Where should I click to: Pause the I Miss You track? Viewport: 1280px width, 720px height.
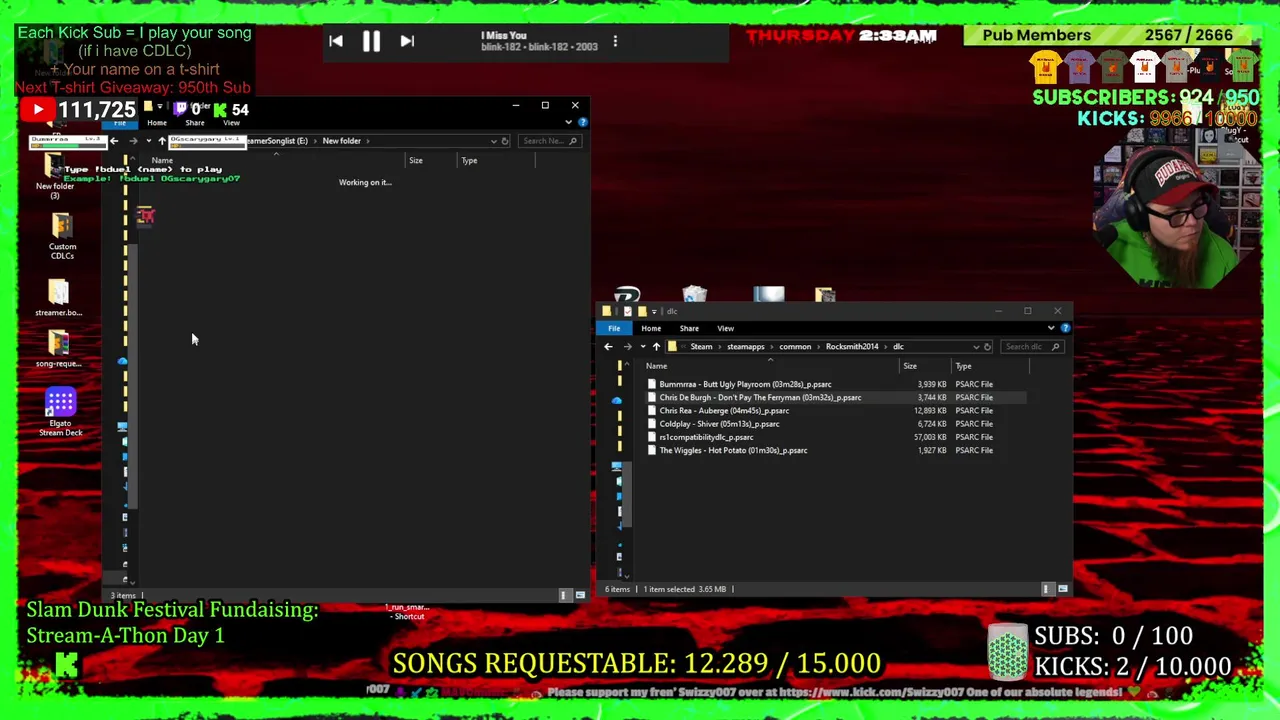(x=371, y=41)
